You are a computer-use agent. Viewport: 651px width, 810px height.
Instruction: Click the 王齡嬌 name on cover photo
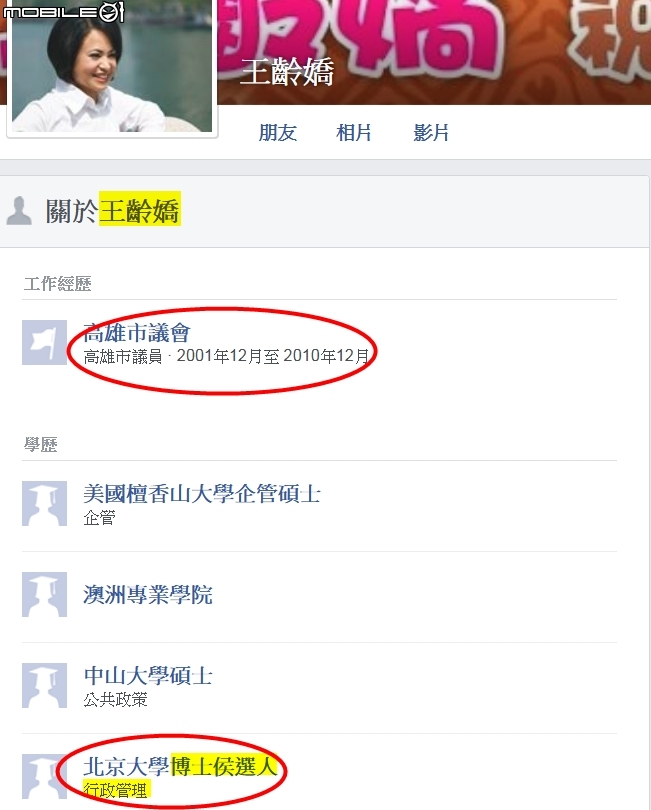(x=287, y=72)
